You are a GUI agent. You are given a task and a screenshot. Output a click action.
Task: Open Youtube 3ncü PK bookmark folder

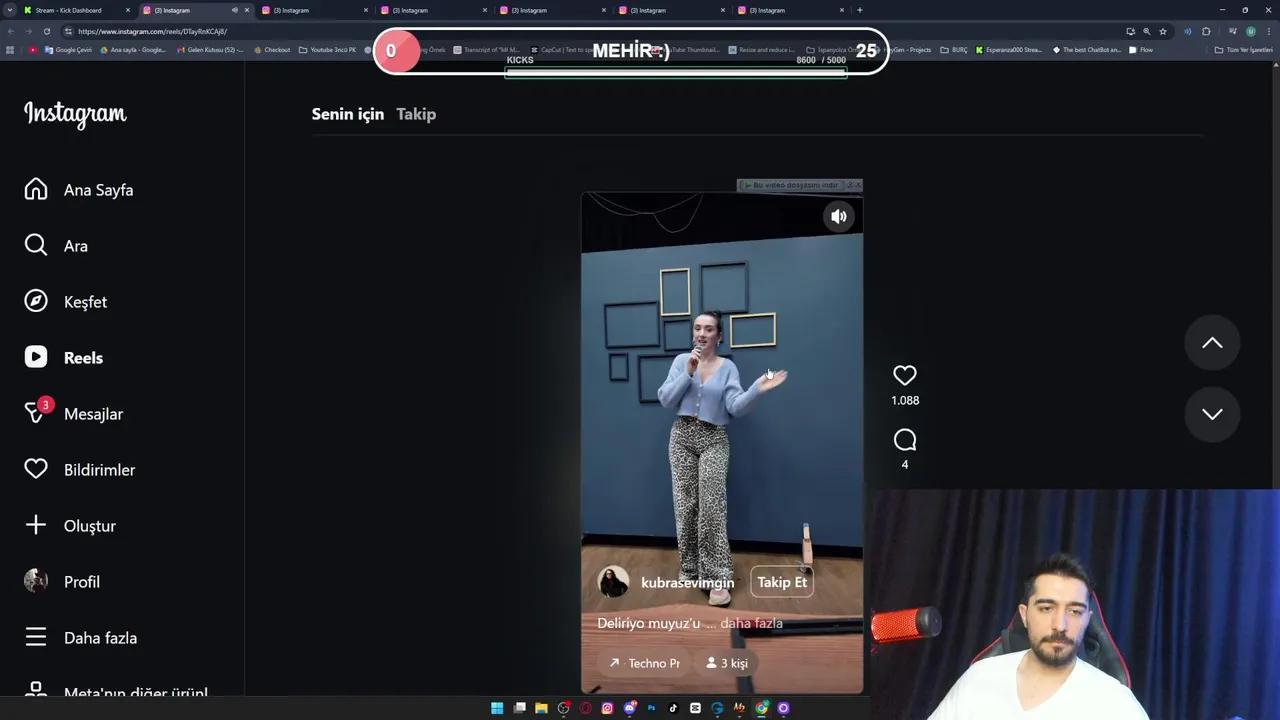pyautogui.click(x=328, y=50)
